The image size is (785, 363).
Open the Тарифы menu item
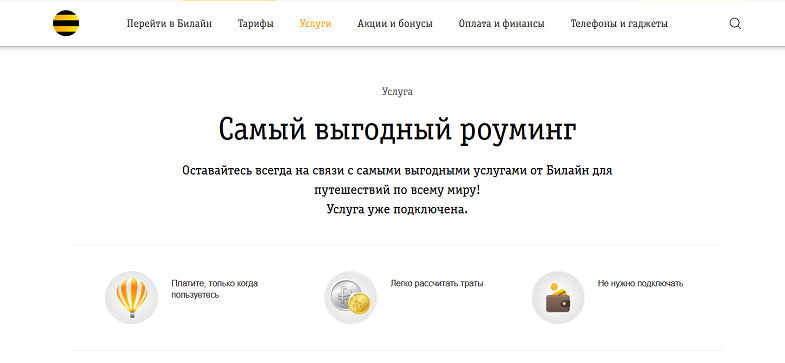point(256,24)
